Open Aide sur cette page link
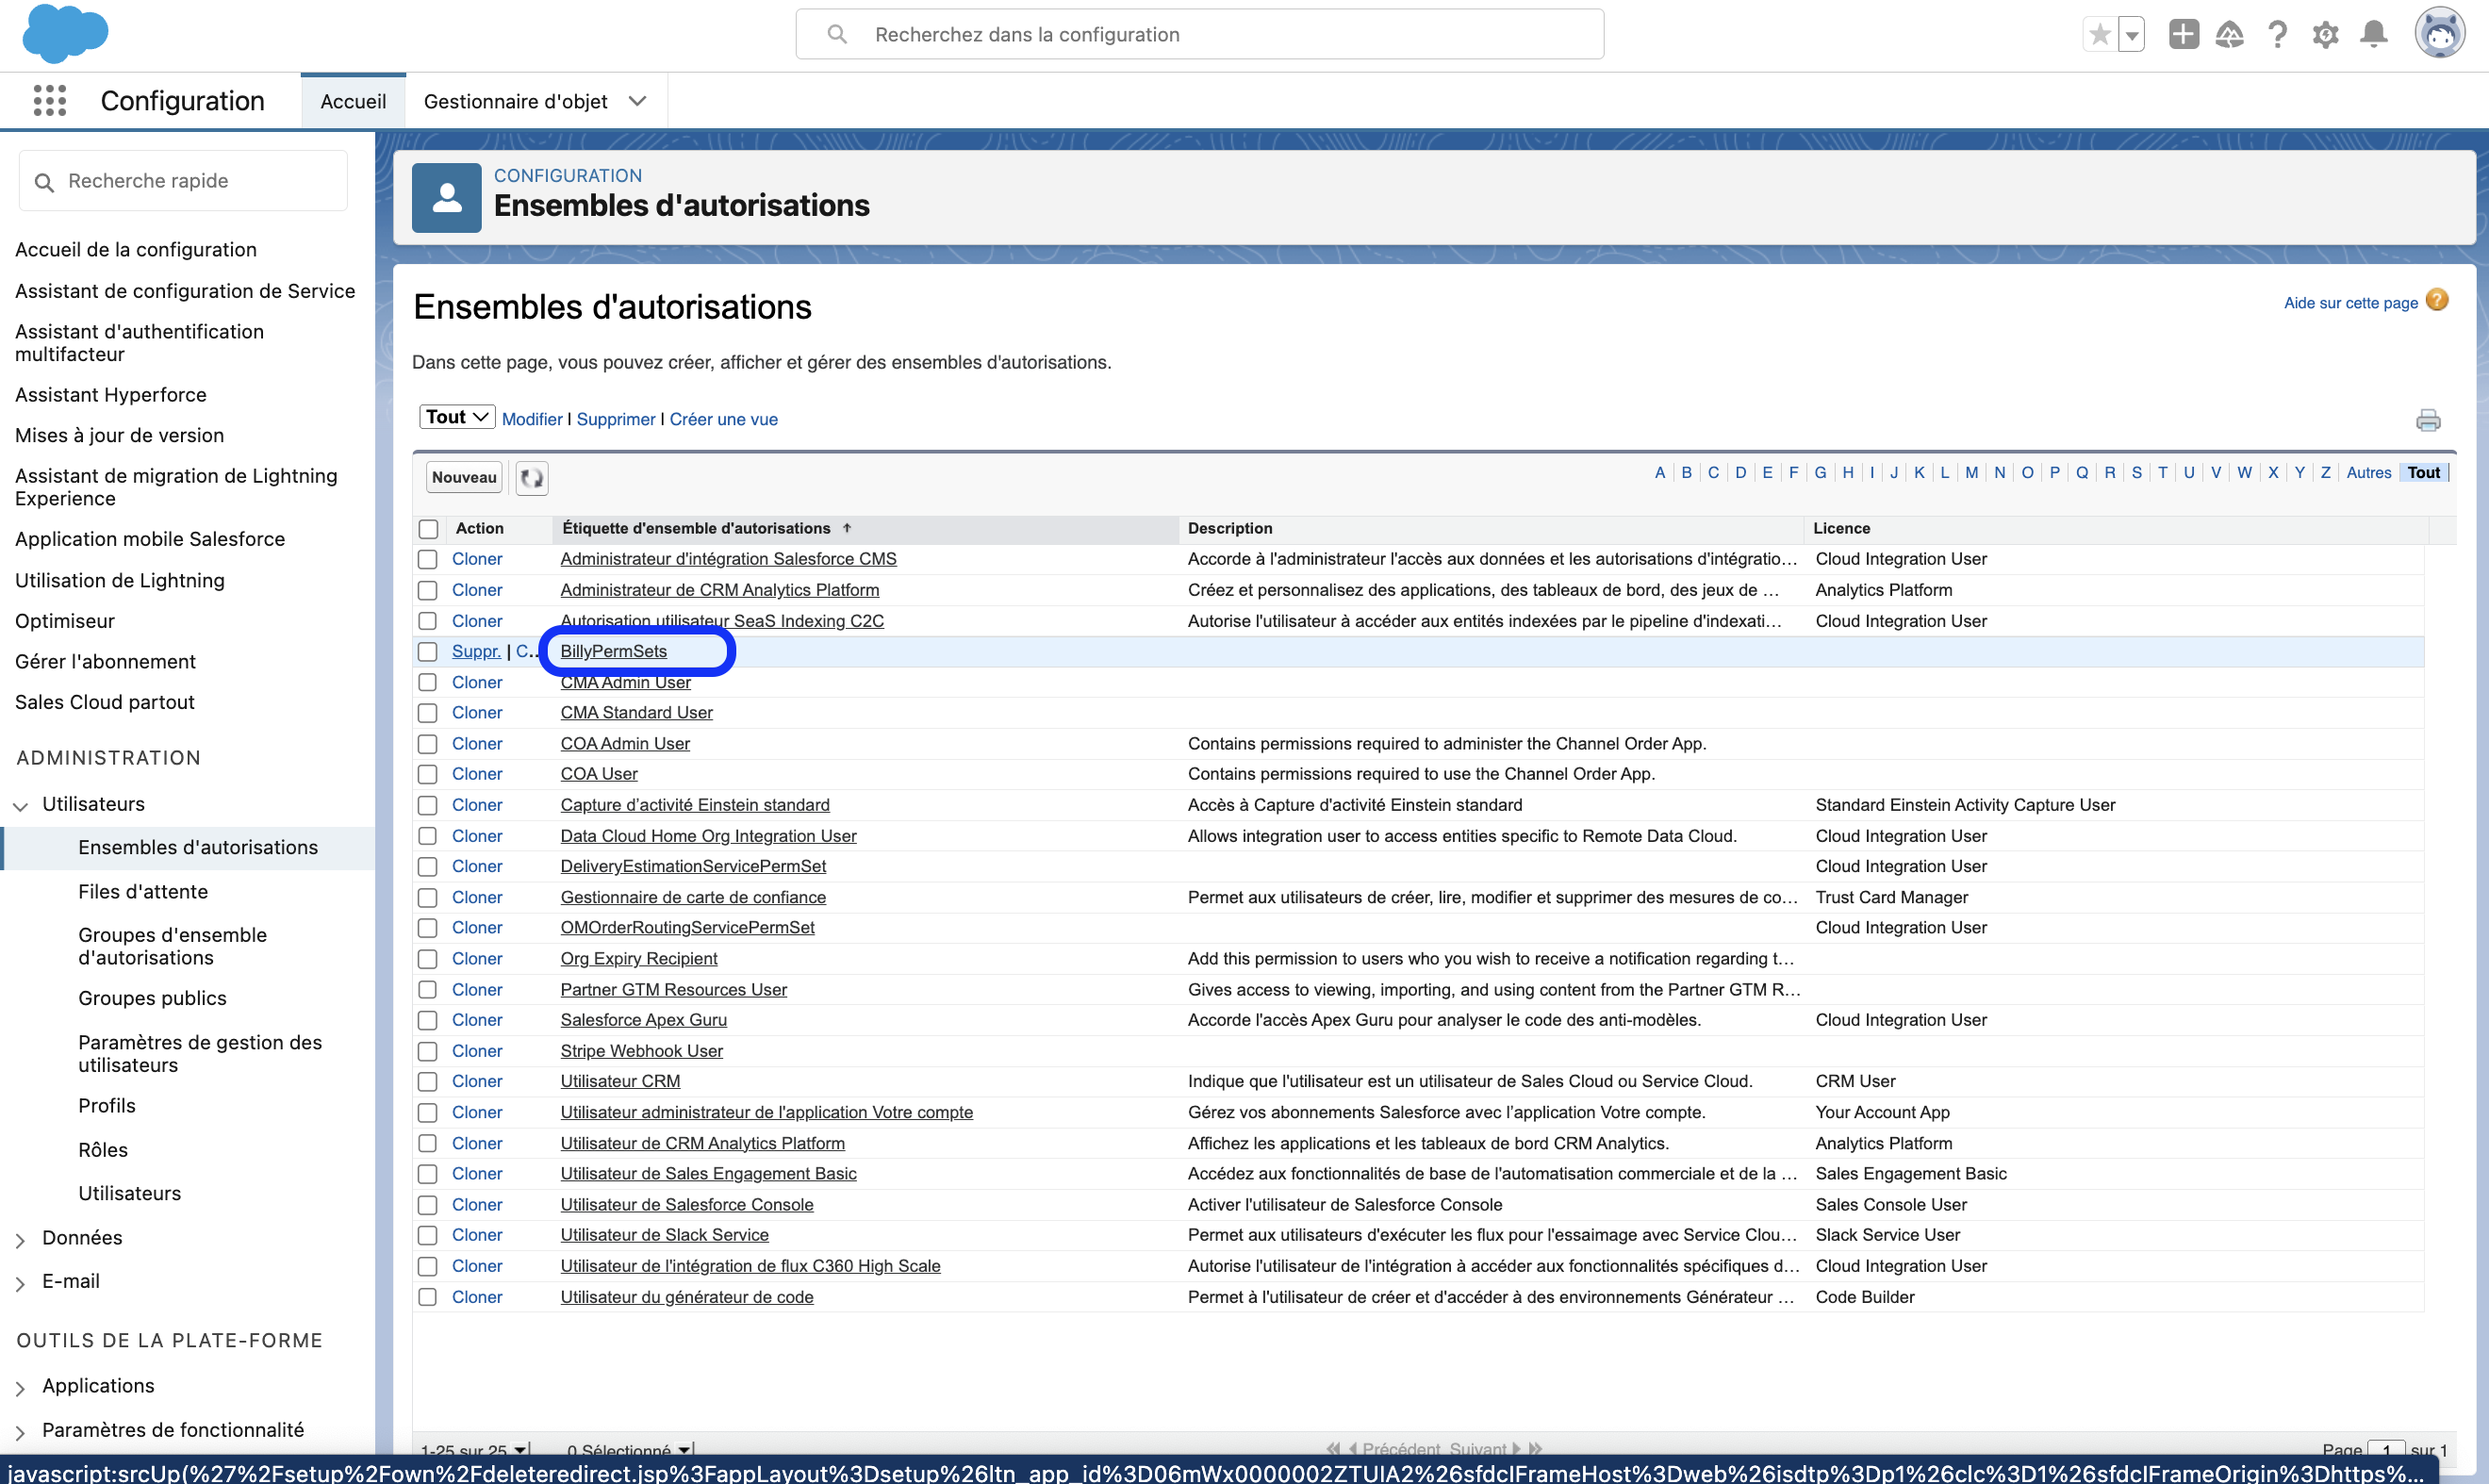Screen dimensions: 2489x1484 [2350, 303]
